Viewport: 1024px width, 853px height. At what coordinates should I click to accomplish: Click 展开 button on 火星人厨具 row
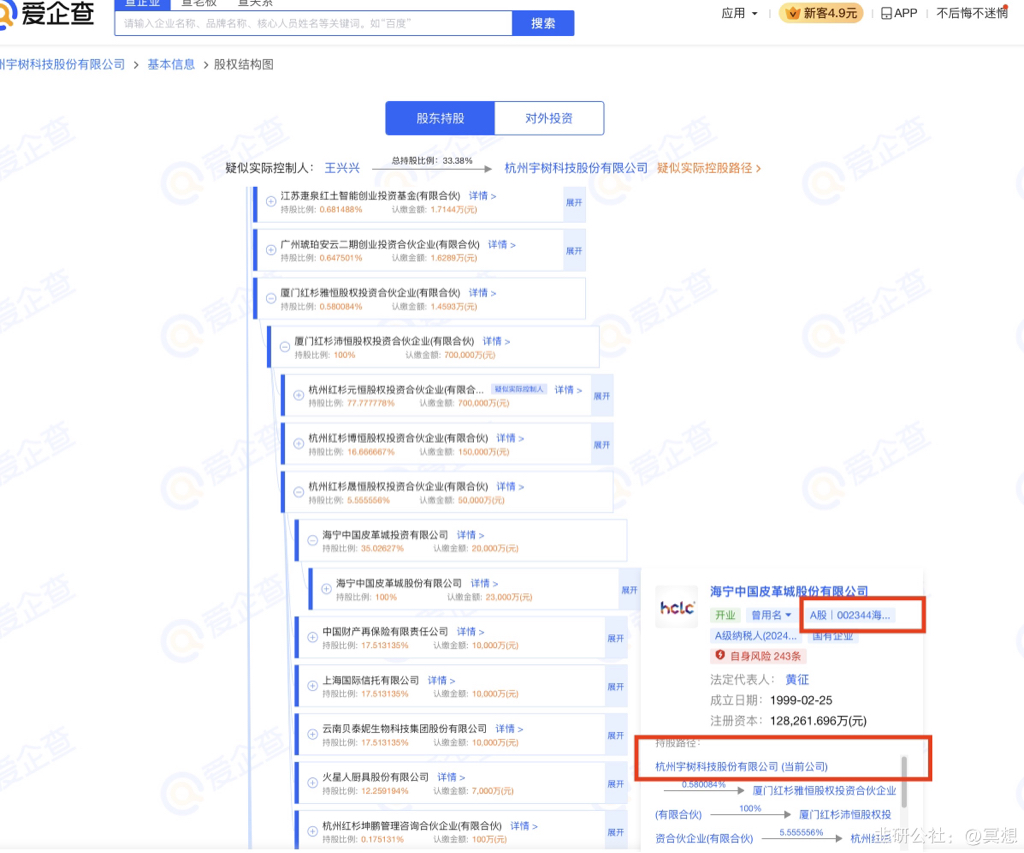(x=616, y=784)
